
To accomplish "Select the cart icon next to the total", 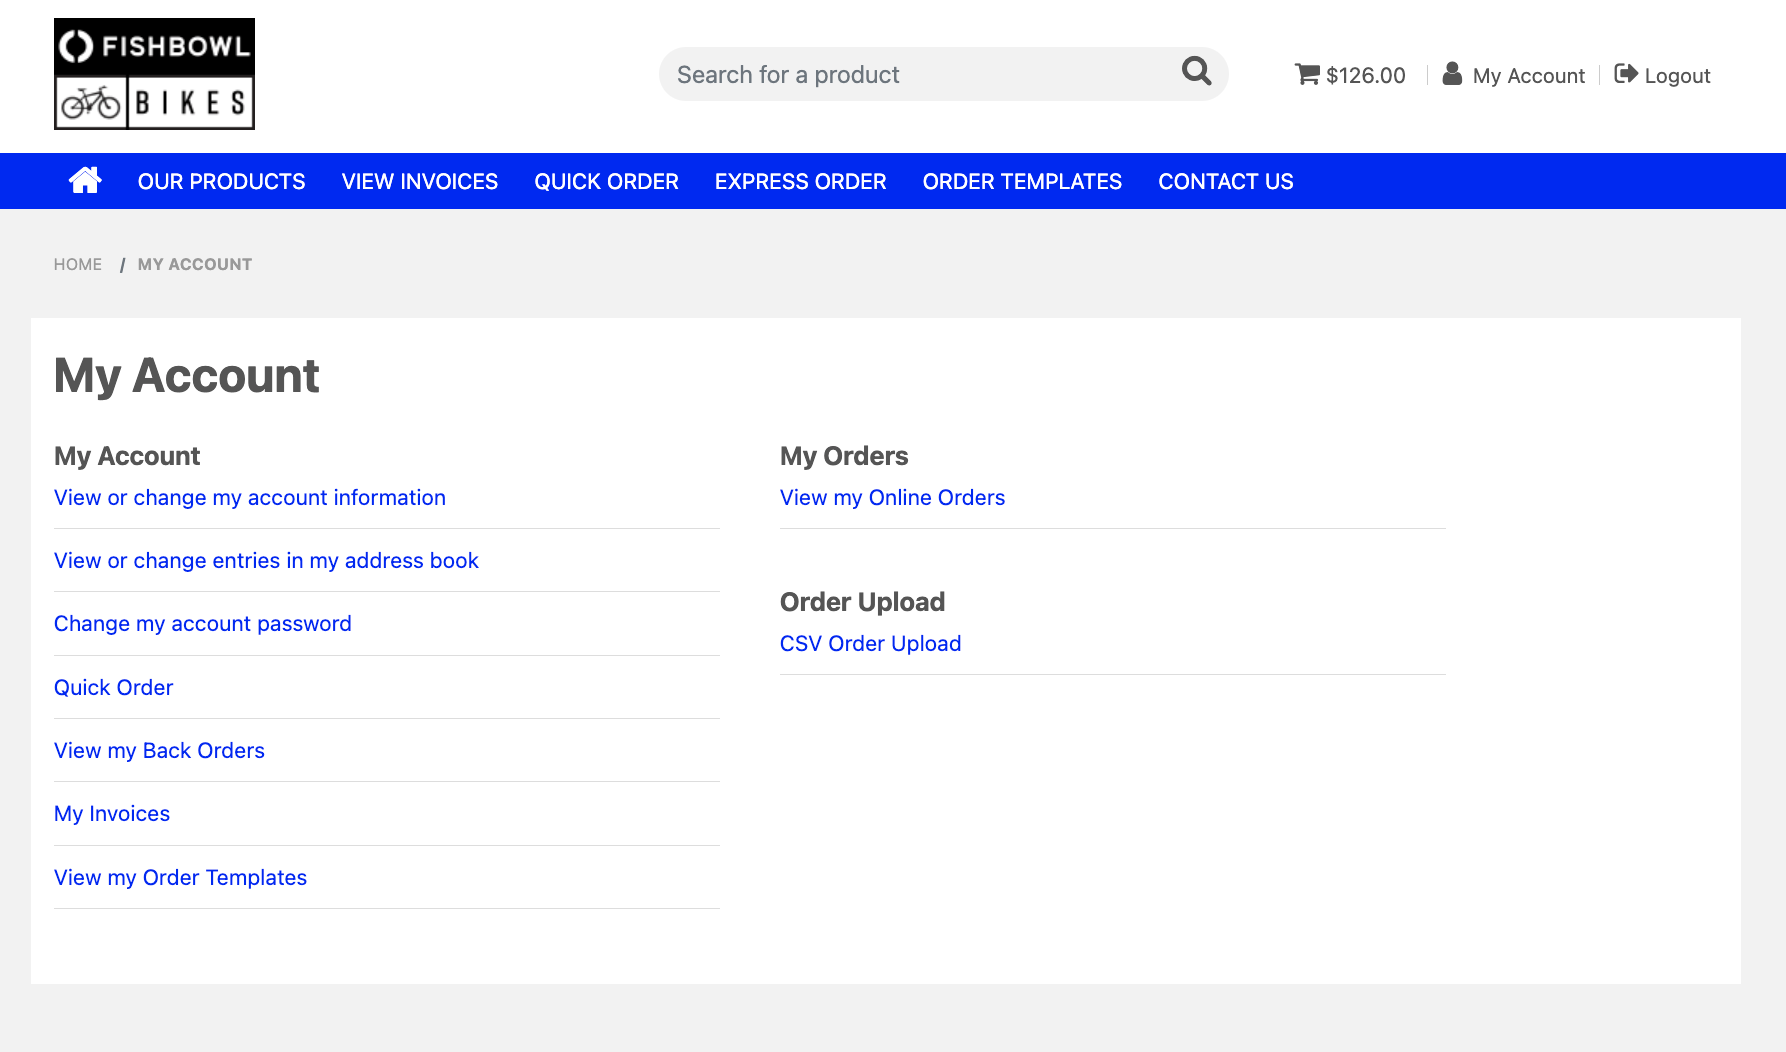I will 1305,74.
